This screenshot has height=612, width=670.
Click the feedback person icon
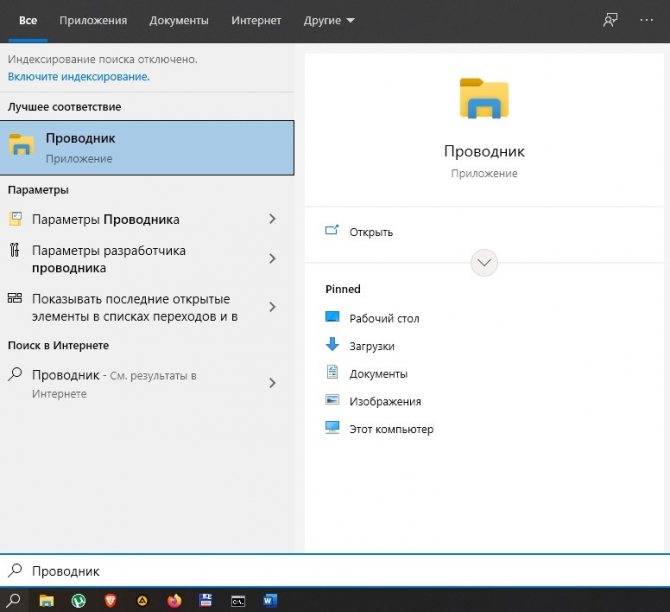pos(610,20)
